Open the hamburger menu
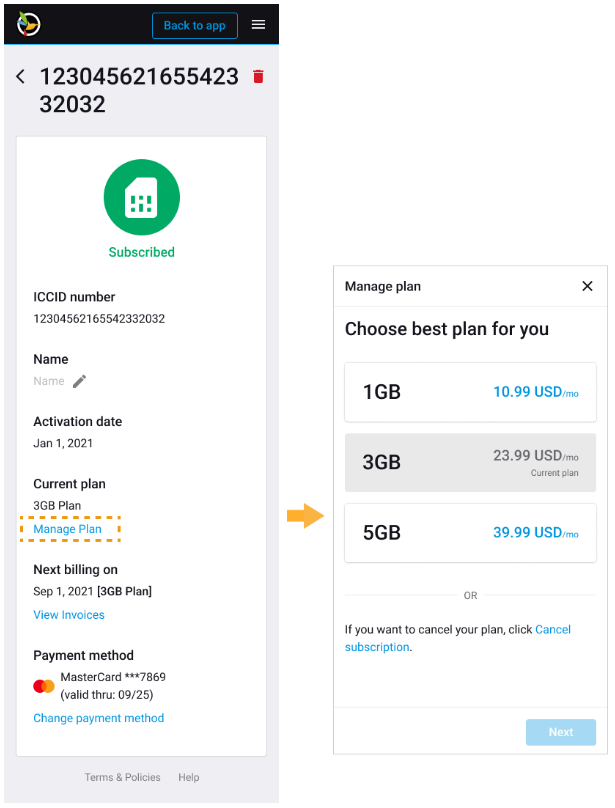This screenshot has width=615, height=808. click(x=258, y=25)
